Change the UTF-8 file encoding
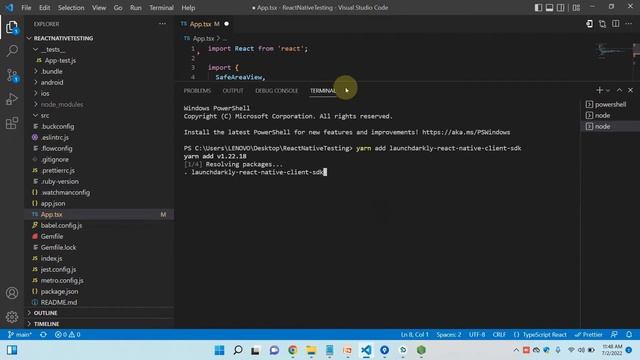640x360 pixels. [x=477, y=334]
